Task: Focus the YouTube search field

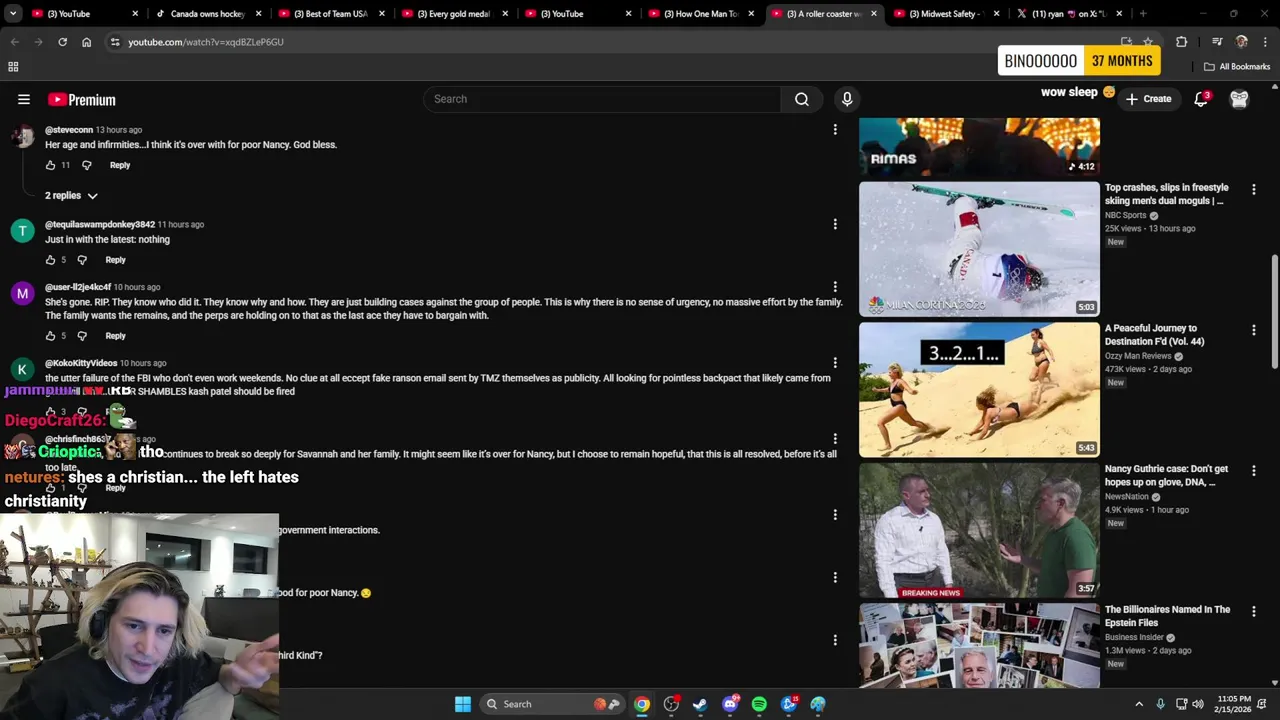Action: click(x=602, y=99)
